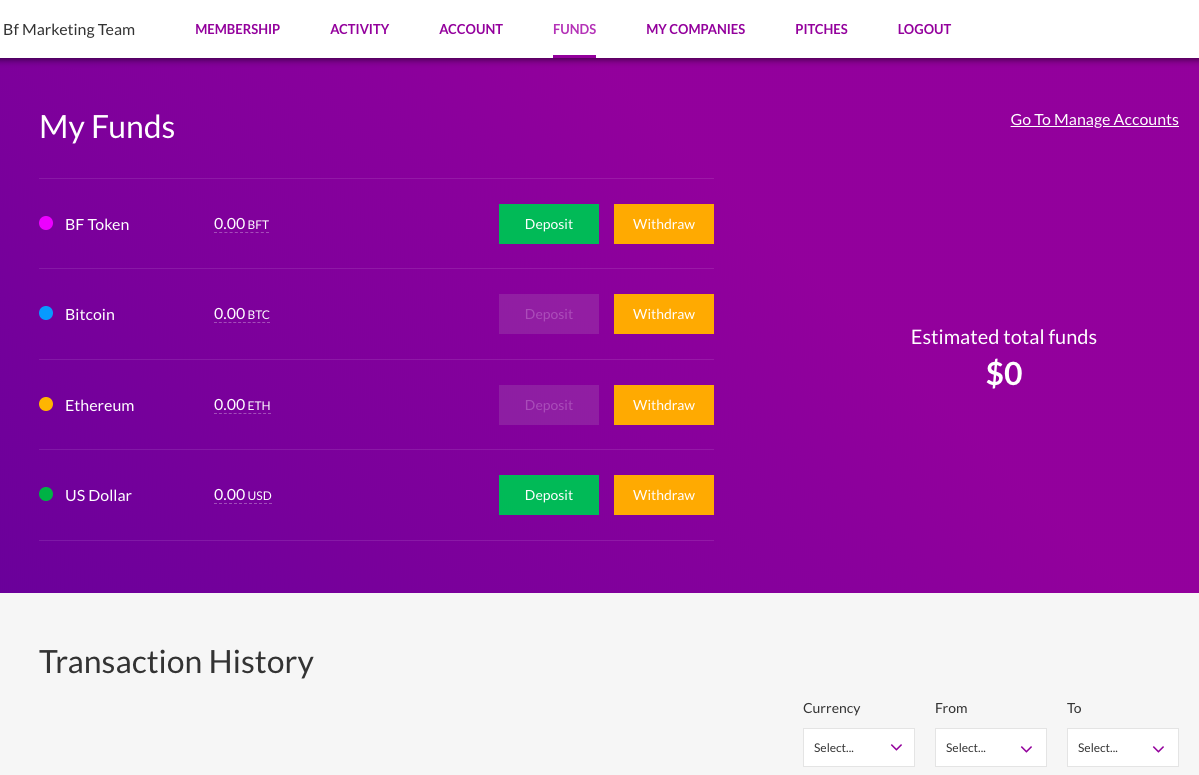Select the Funds tab
The height and width of the screenshot is (775, 1199).
(x=574, y=29)
